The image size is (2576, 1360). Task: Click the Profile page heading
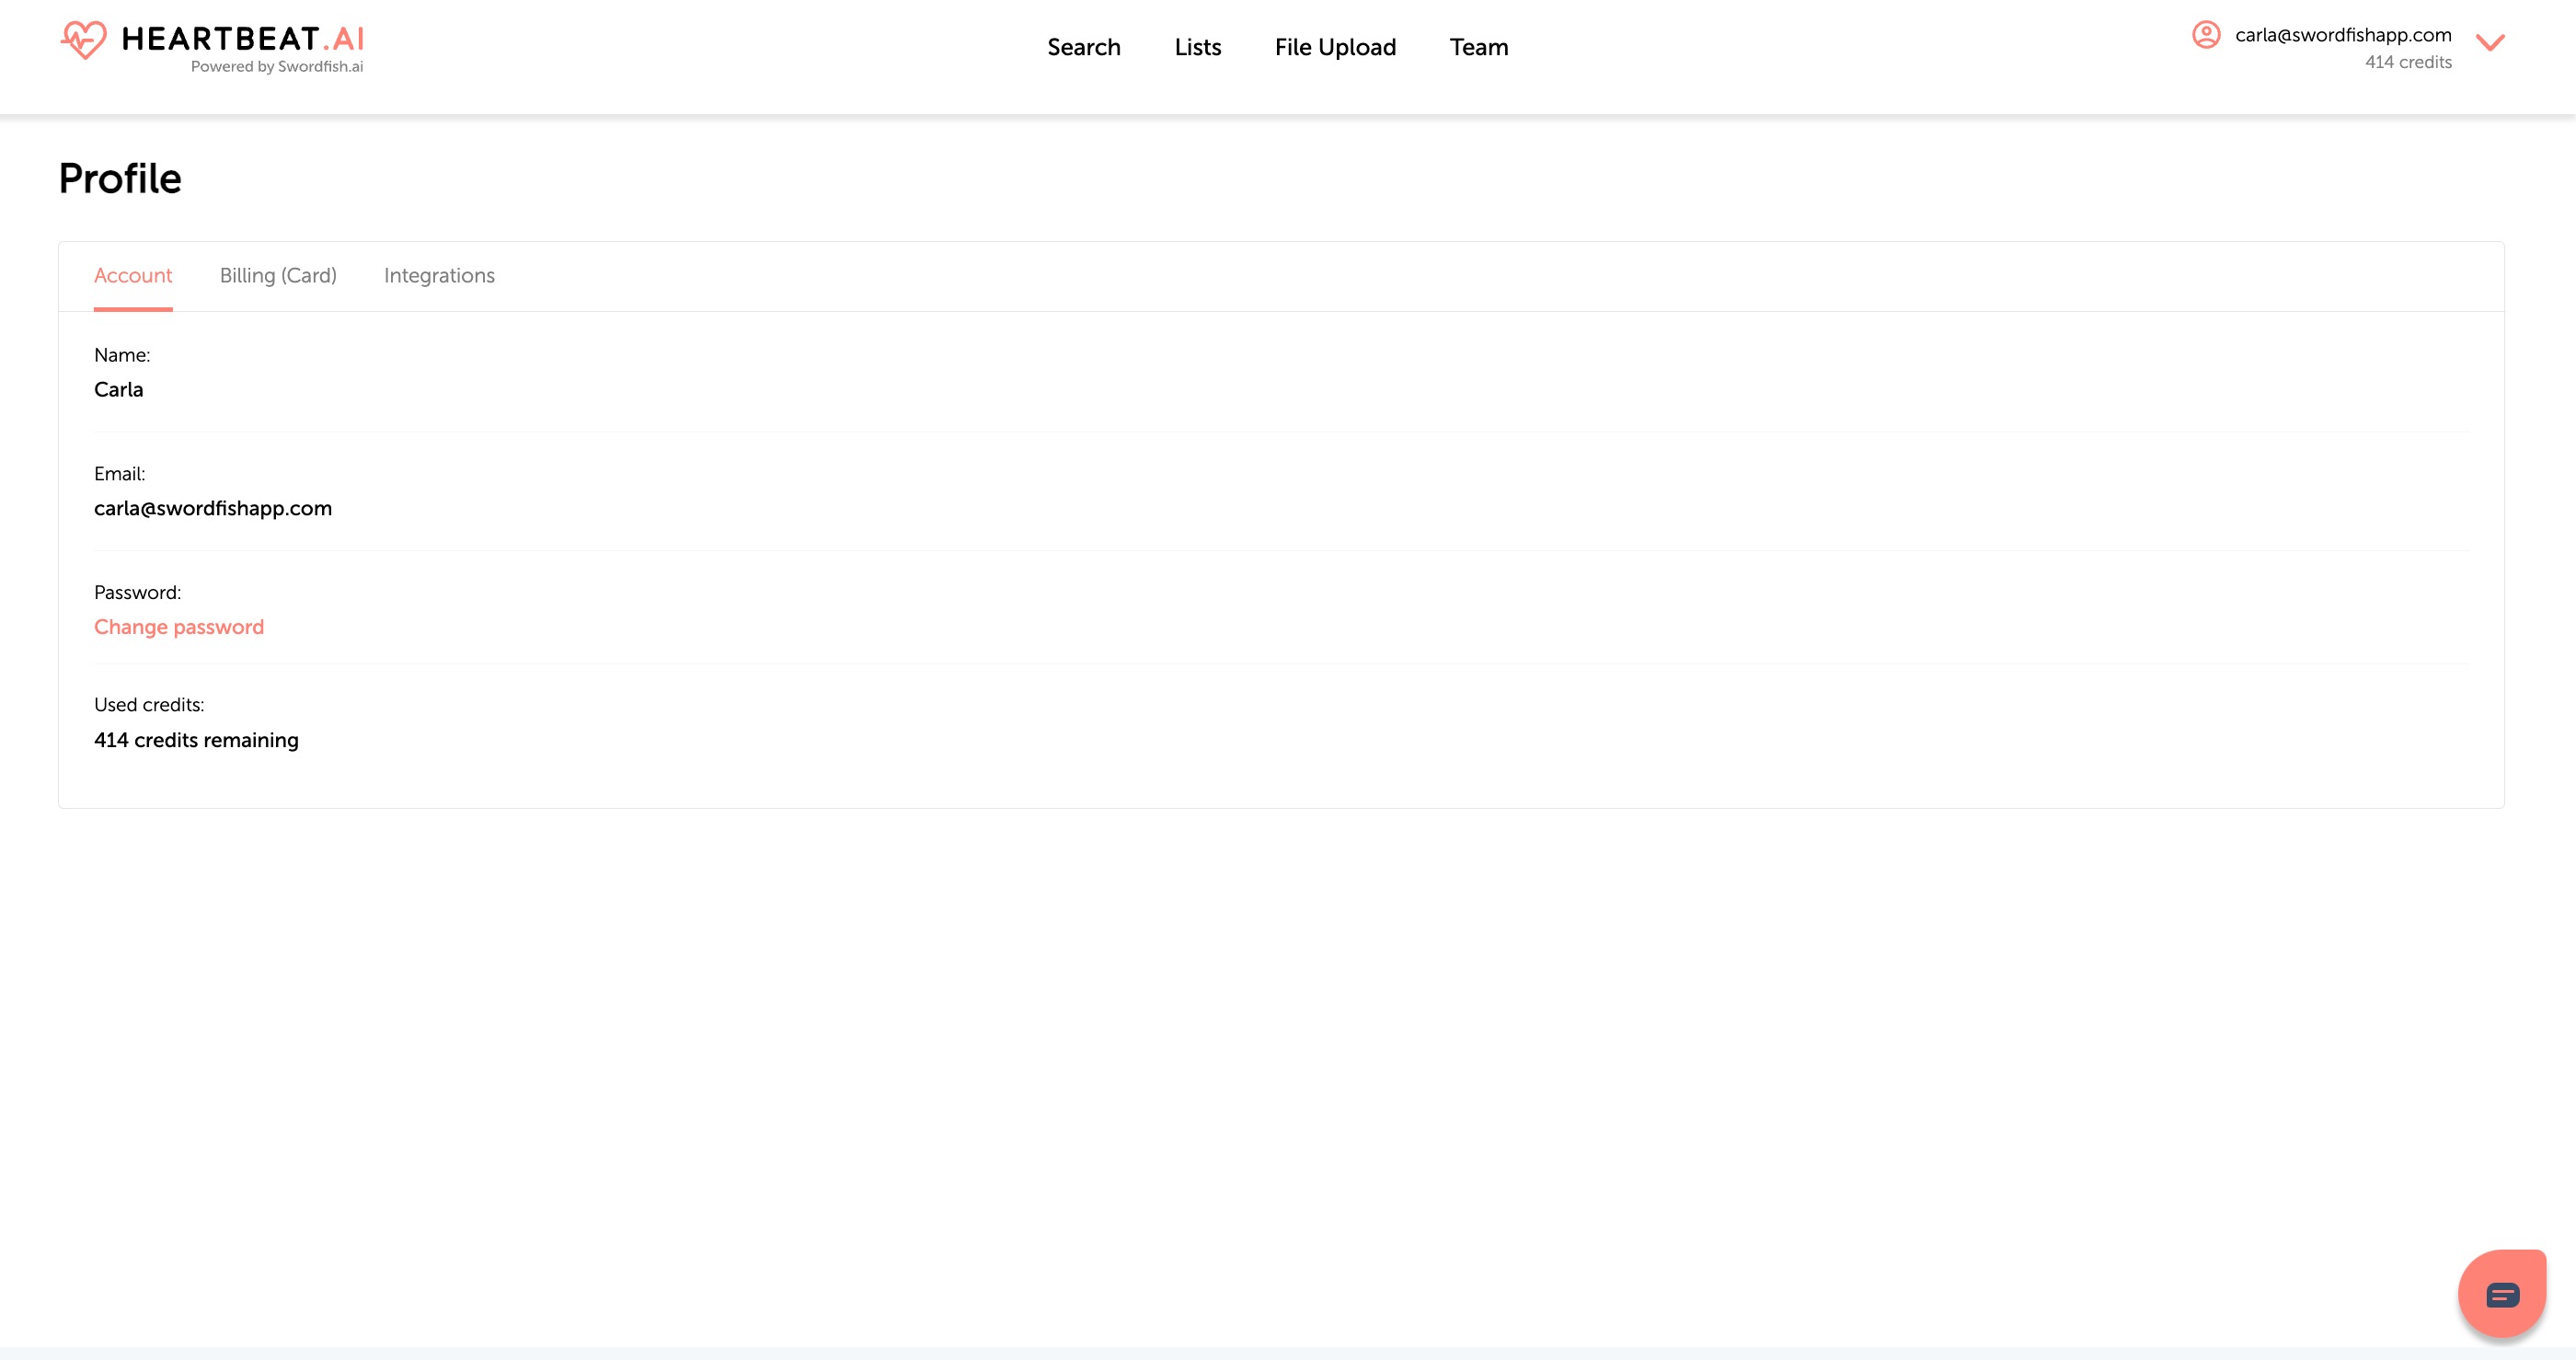pos(120,179)
